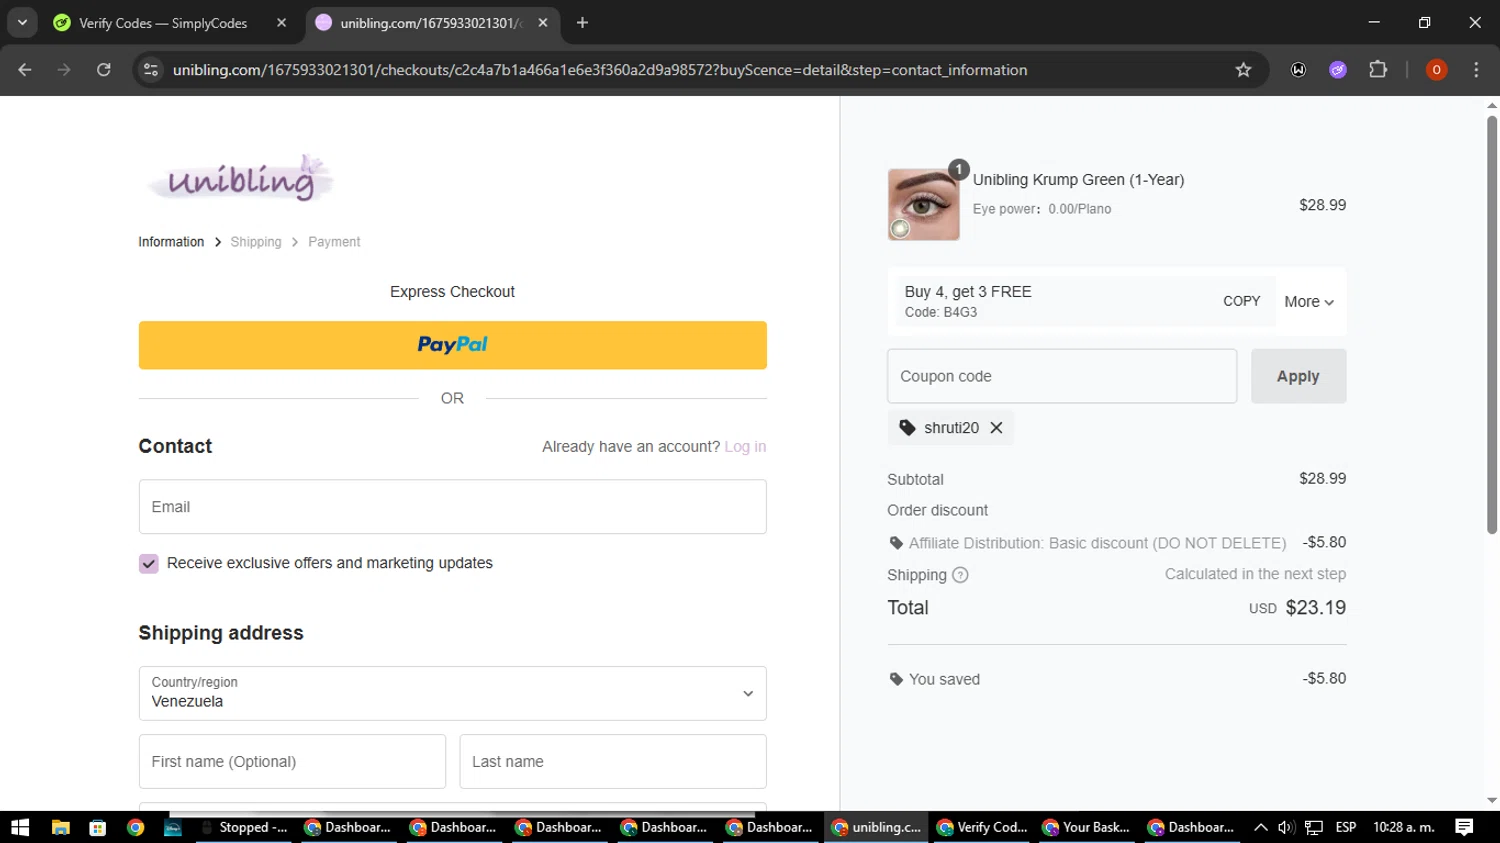The width and height of the screenshot is (1500, 843).
Task: Open the notification center icon
Action: (1464, 827)
